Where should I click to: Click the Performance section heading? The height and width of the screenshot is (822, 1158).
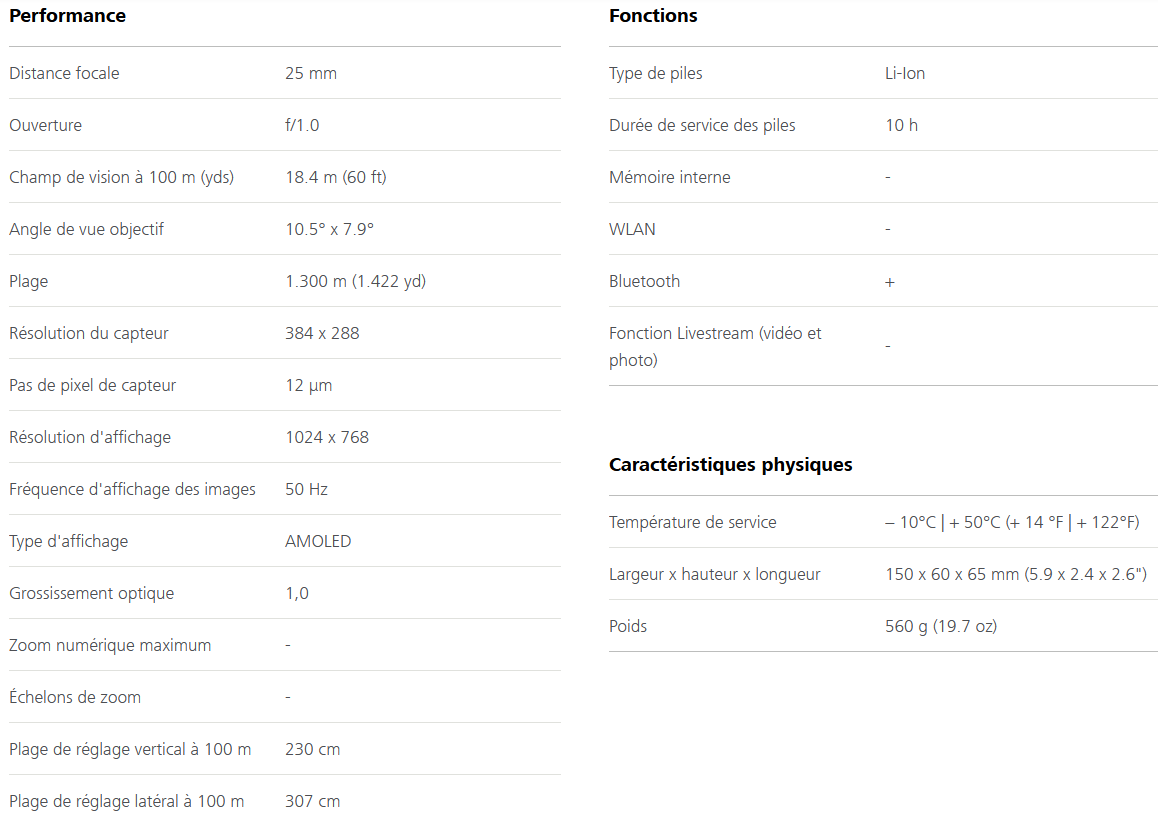pos(67,16)
